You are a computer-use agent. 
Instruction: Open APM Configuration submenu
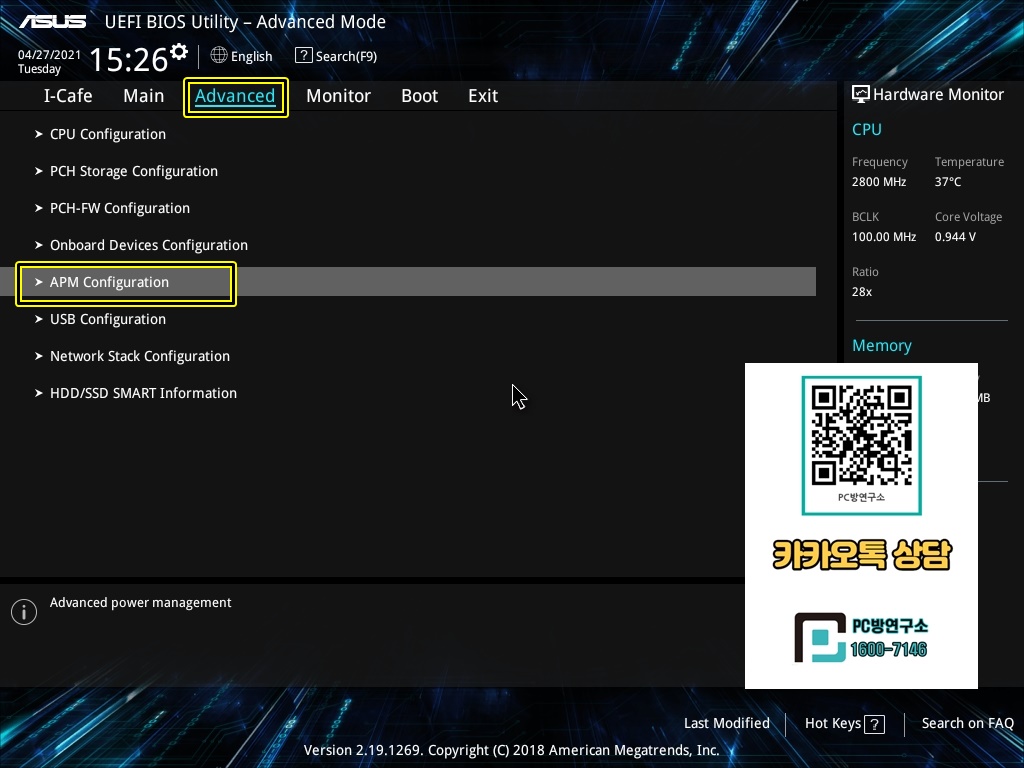coord(109,282)
